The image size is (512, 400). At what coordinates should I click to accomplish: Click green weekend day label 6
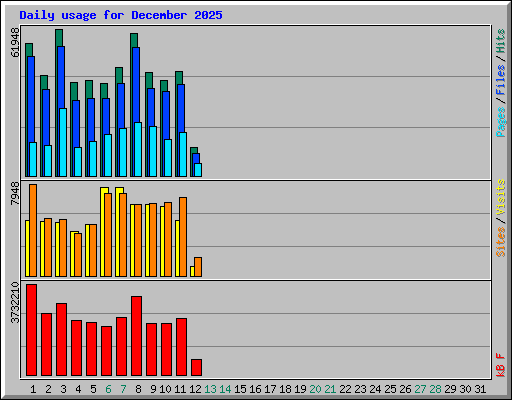click(x=108, y=389)
